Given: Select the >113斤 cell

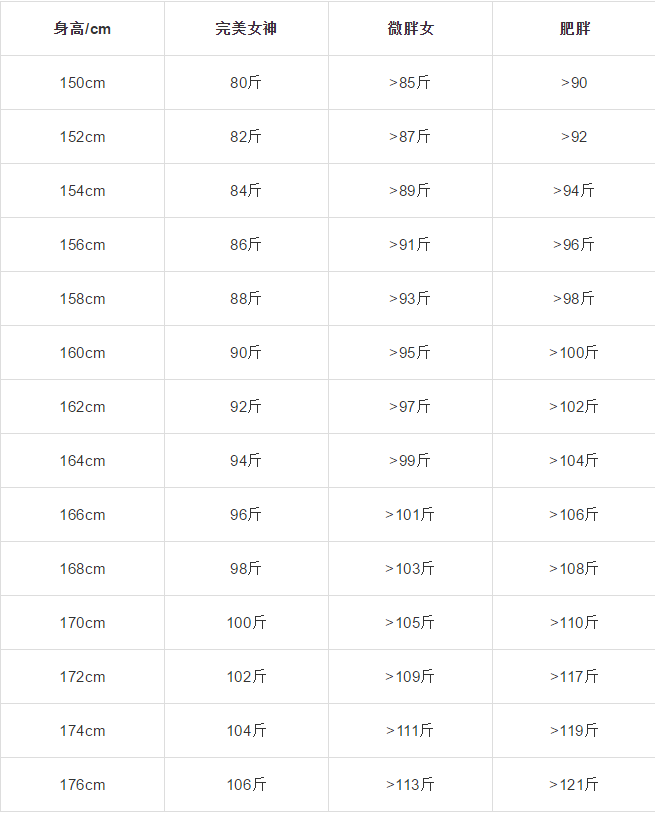Looking at the screenshot, I should pyautogui.click(x=410, y=785).
